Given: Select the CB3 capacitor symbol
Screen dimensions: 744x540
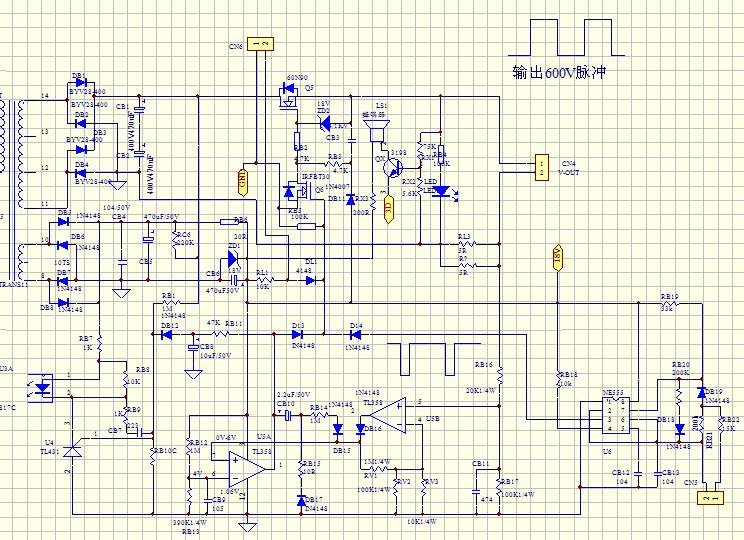Looking at the screenshot, I should pos(352,140).
